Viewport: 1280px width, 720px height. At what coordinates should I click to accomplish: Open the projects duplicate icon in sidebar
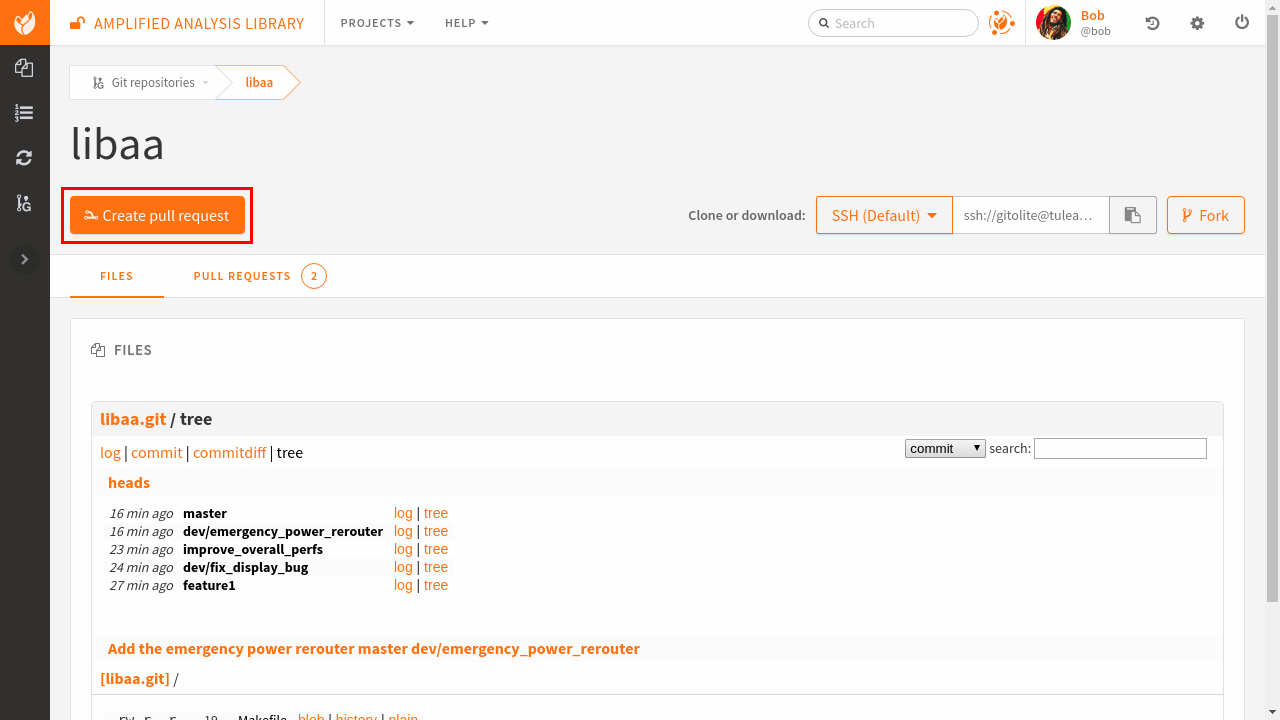[24, 68]
